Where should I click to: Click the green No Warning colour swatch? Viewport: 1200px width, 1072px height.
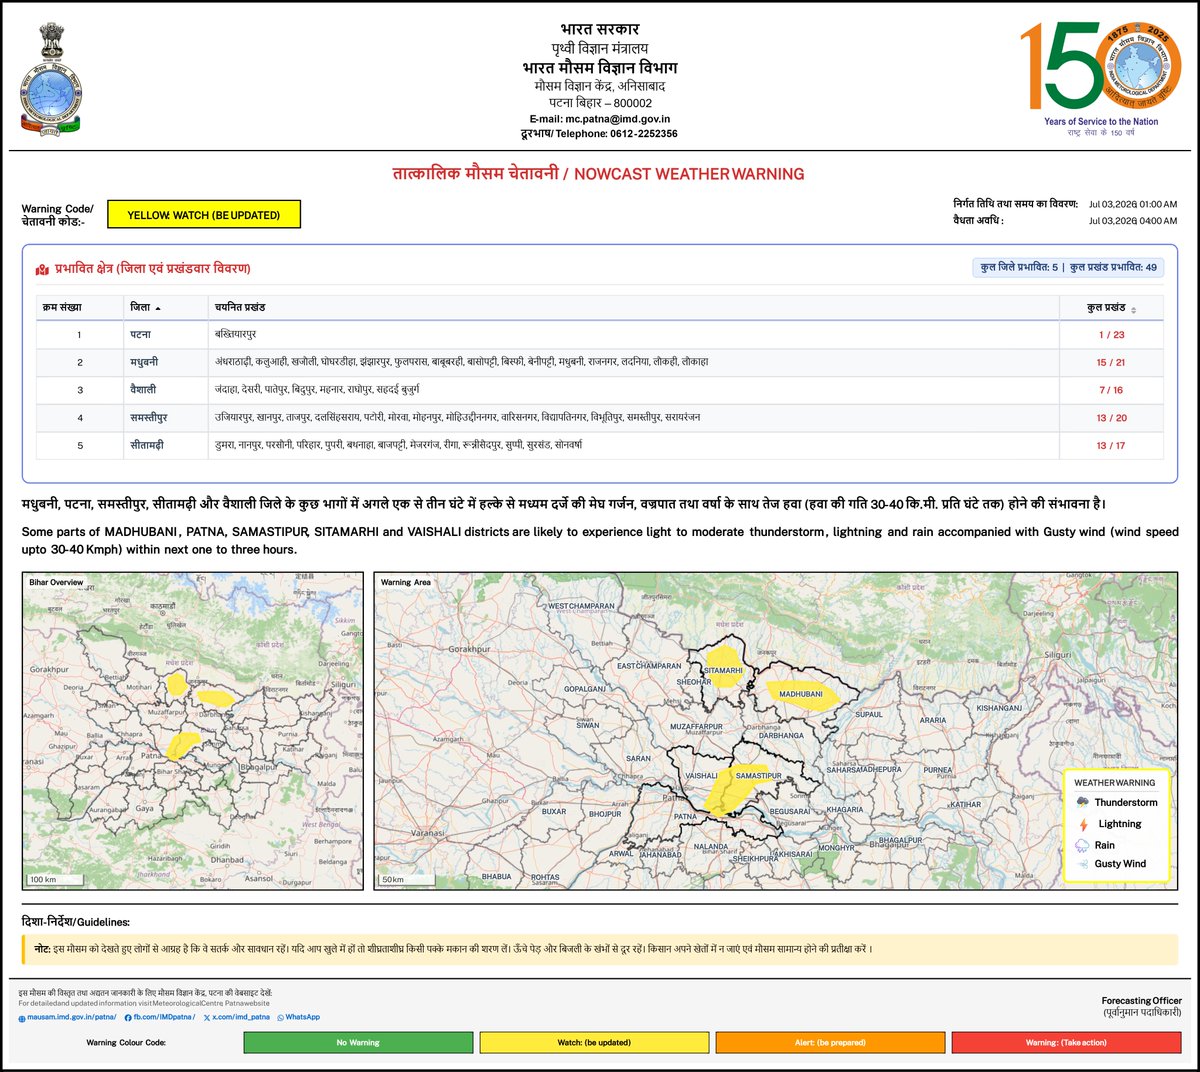358,1042
